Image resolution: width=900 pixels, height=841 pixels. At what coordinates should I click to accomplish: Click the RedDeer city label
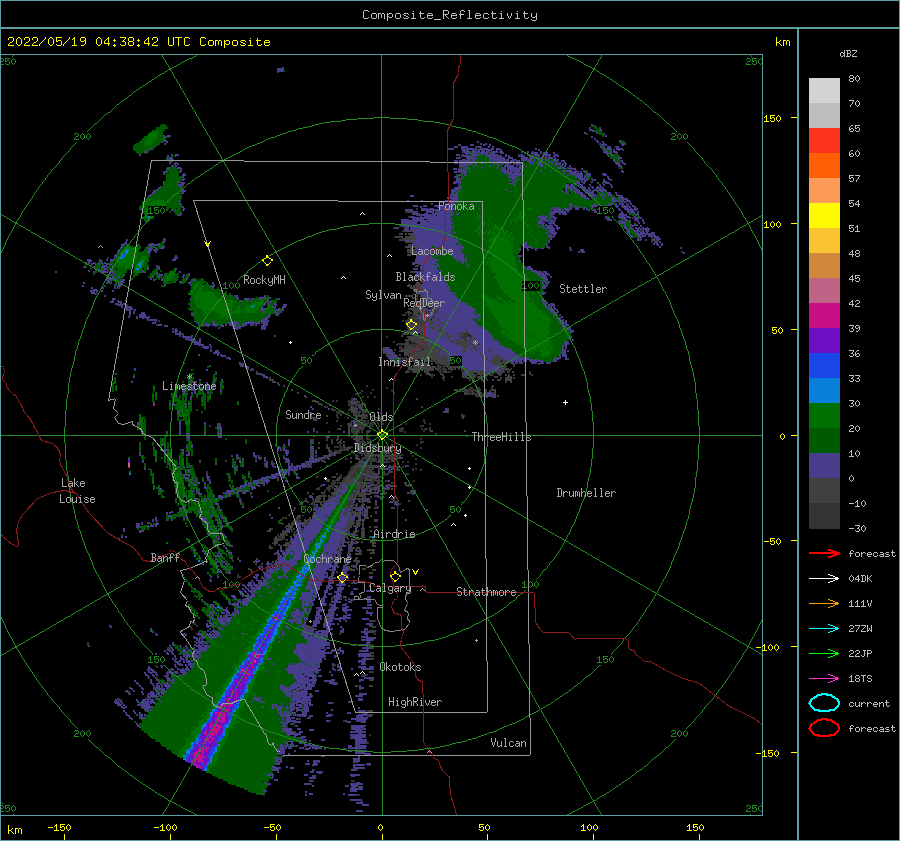[x=424, y=303]
